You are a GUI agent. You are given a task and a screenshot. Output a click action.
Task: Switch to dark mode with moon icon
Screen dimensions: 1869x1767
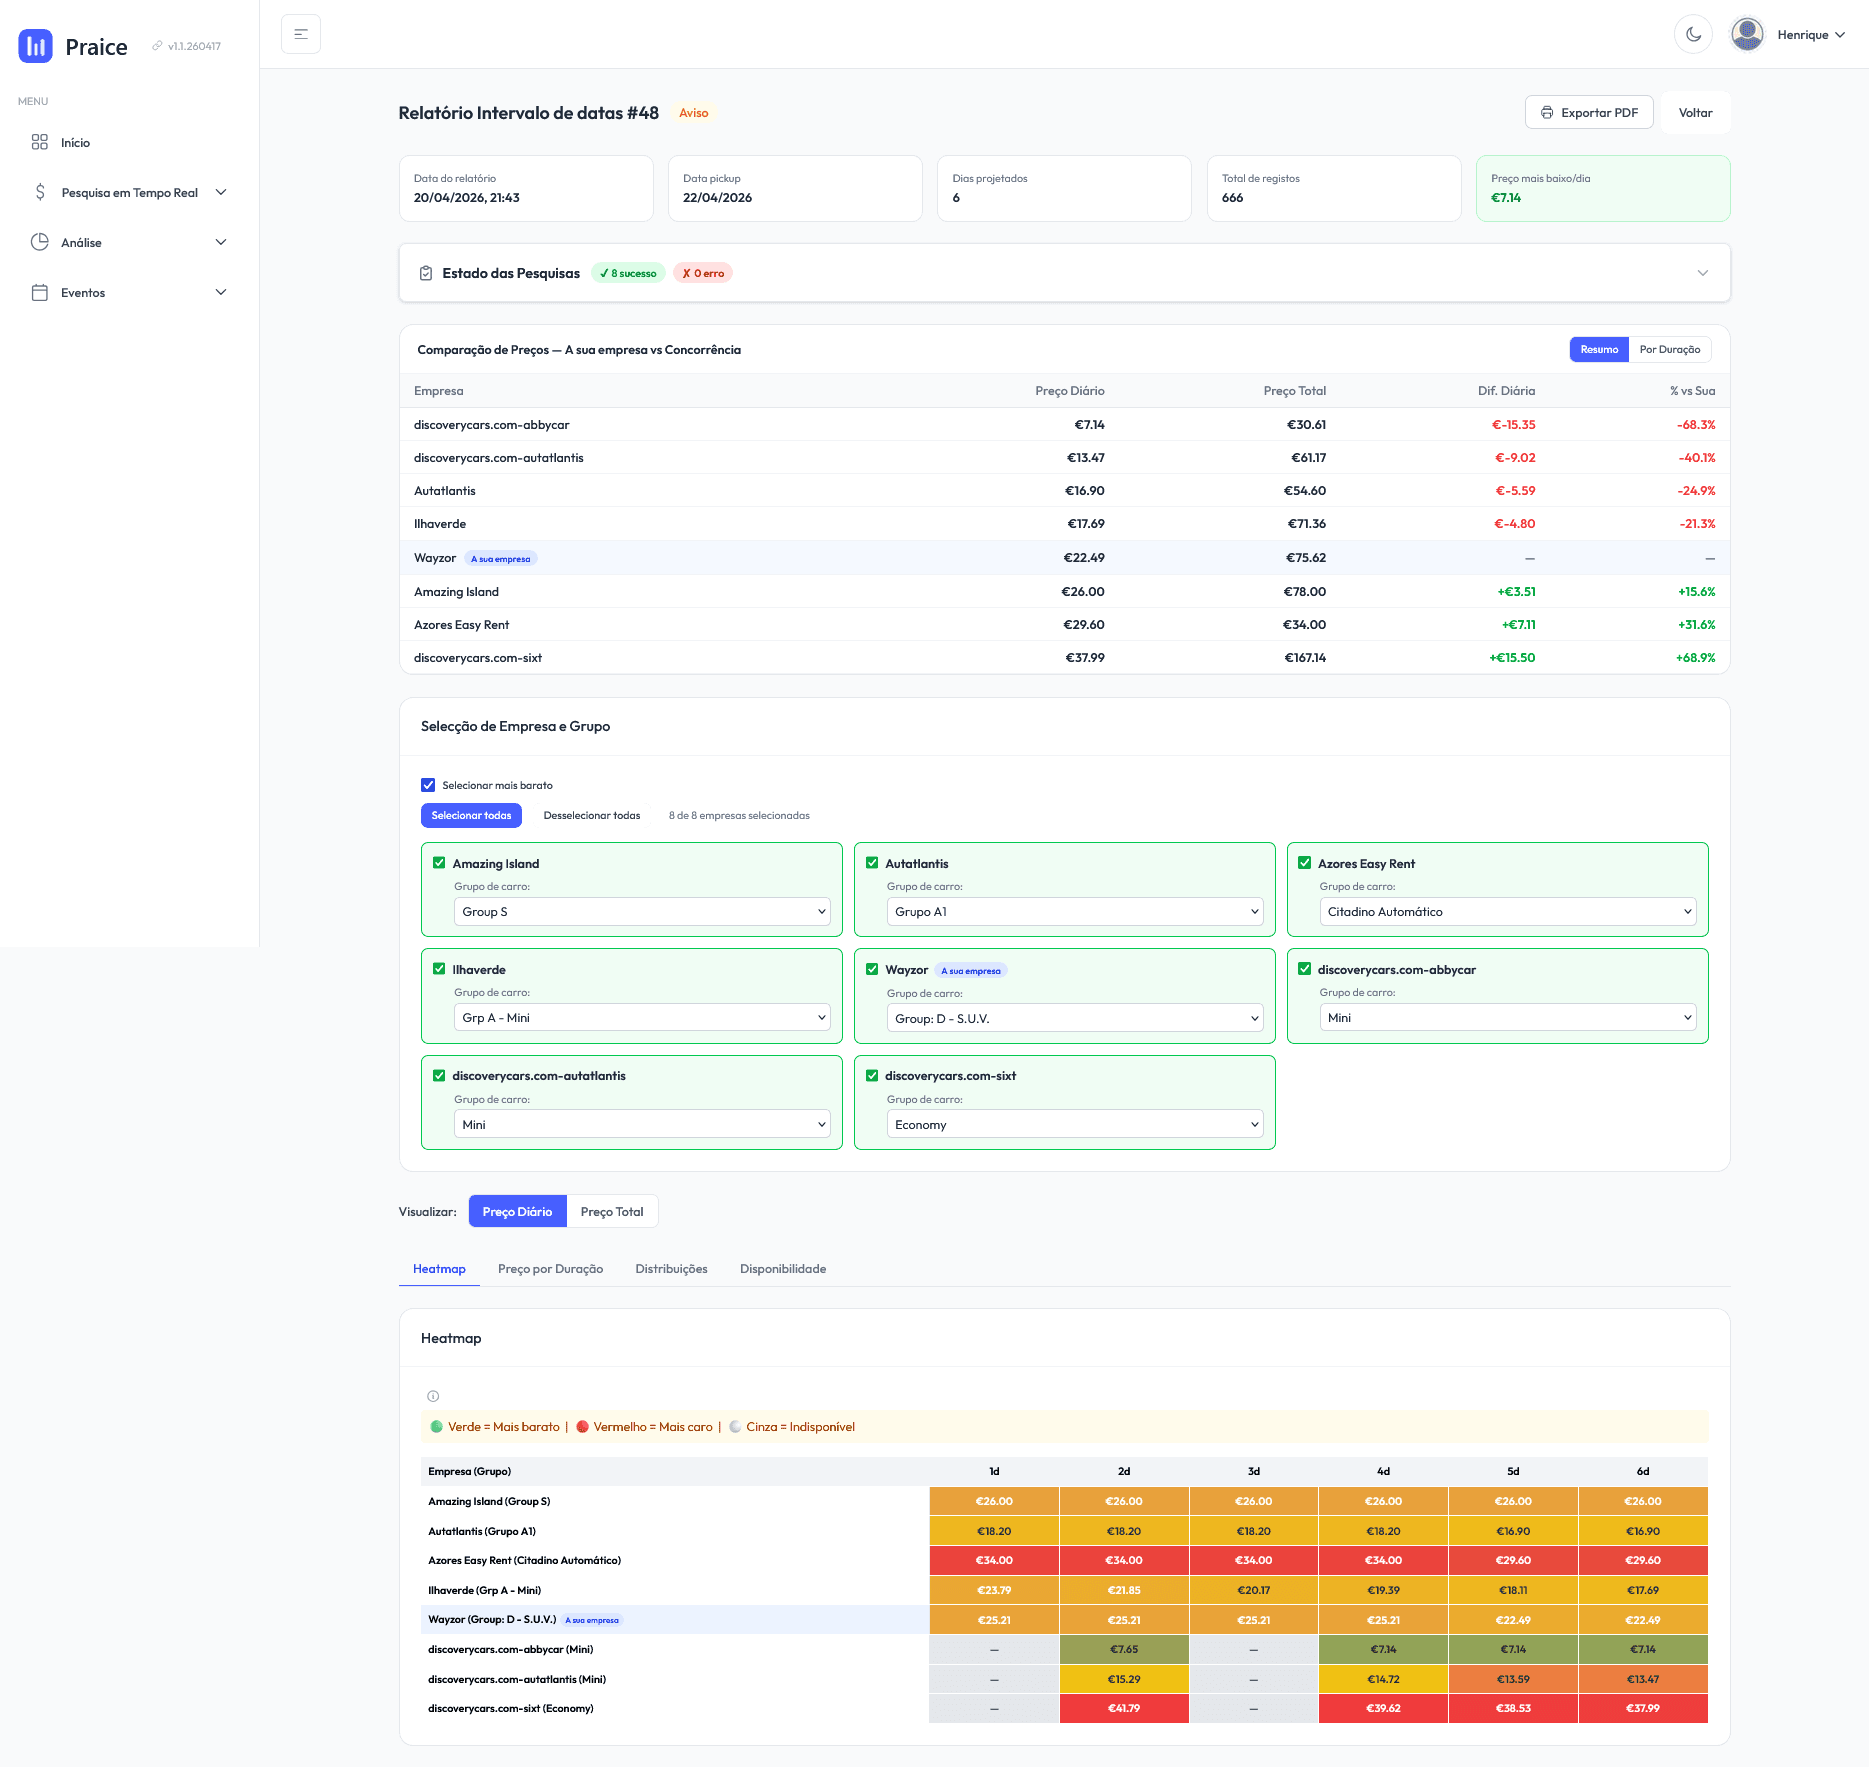click(x=1693, y=34)
